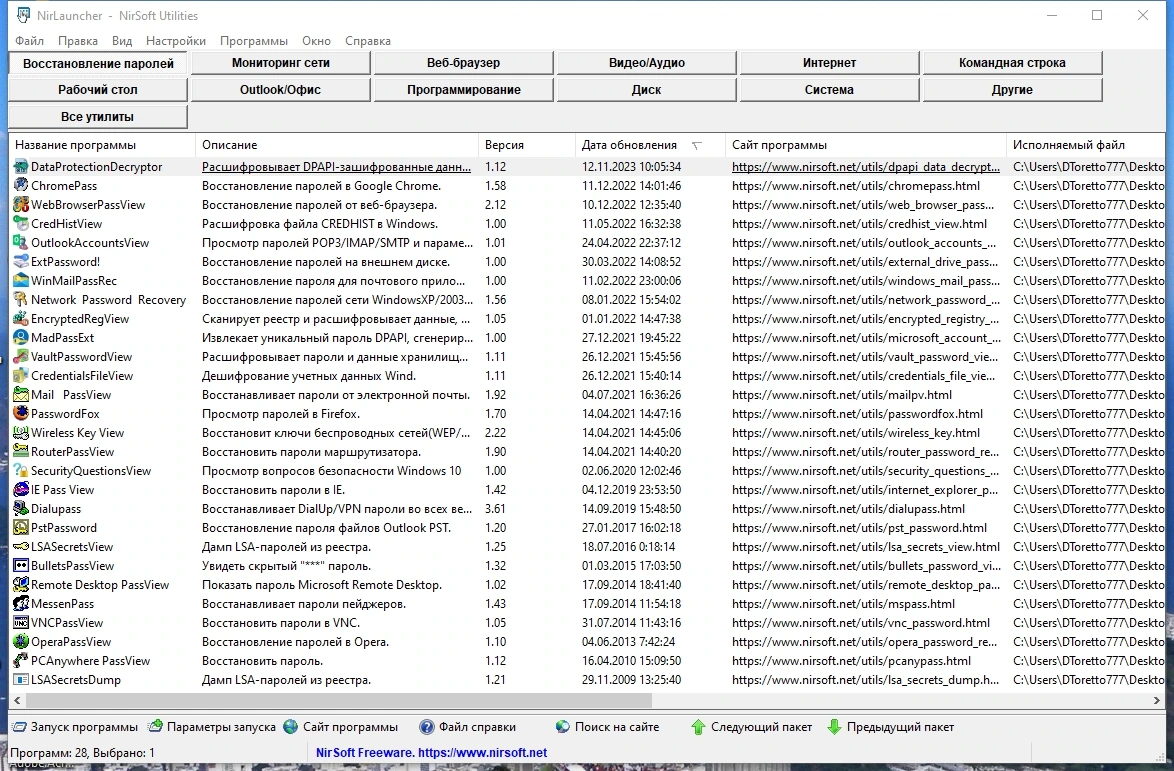Open the dpapi_data_decrypt nirsoft.net link
Viewport: 1174px width, 771px height.
click(866, 167)
